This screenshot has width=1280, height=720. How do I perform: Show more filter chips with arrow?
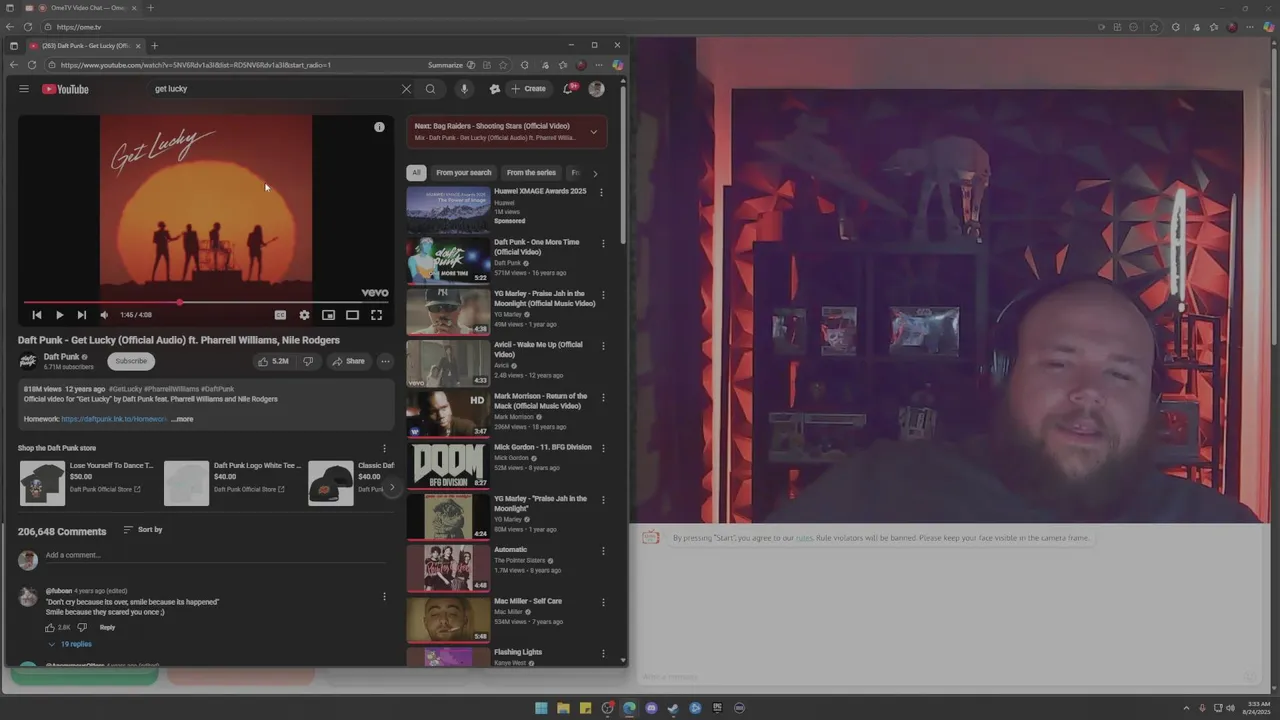(595, 173)
